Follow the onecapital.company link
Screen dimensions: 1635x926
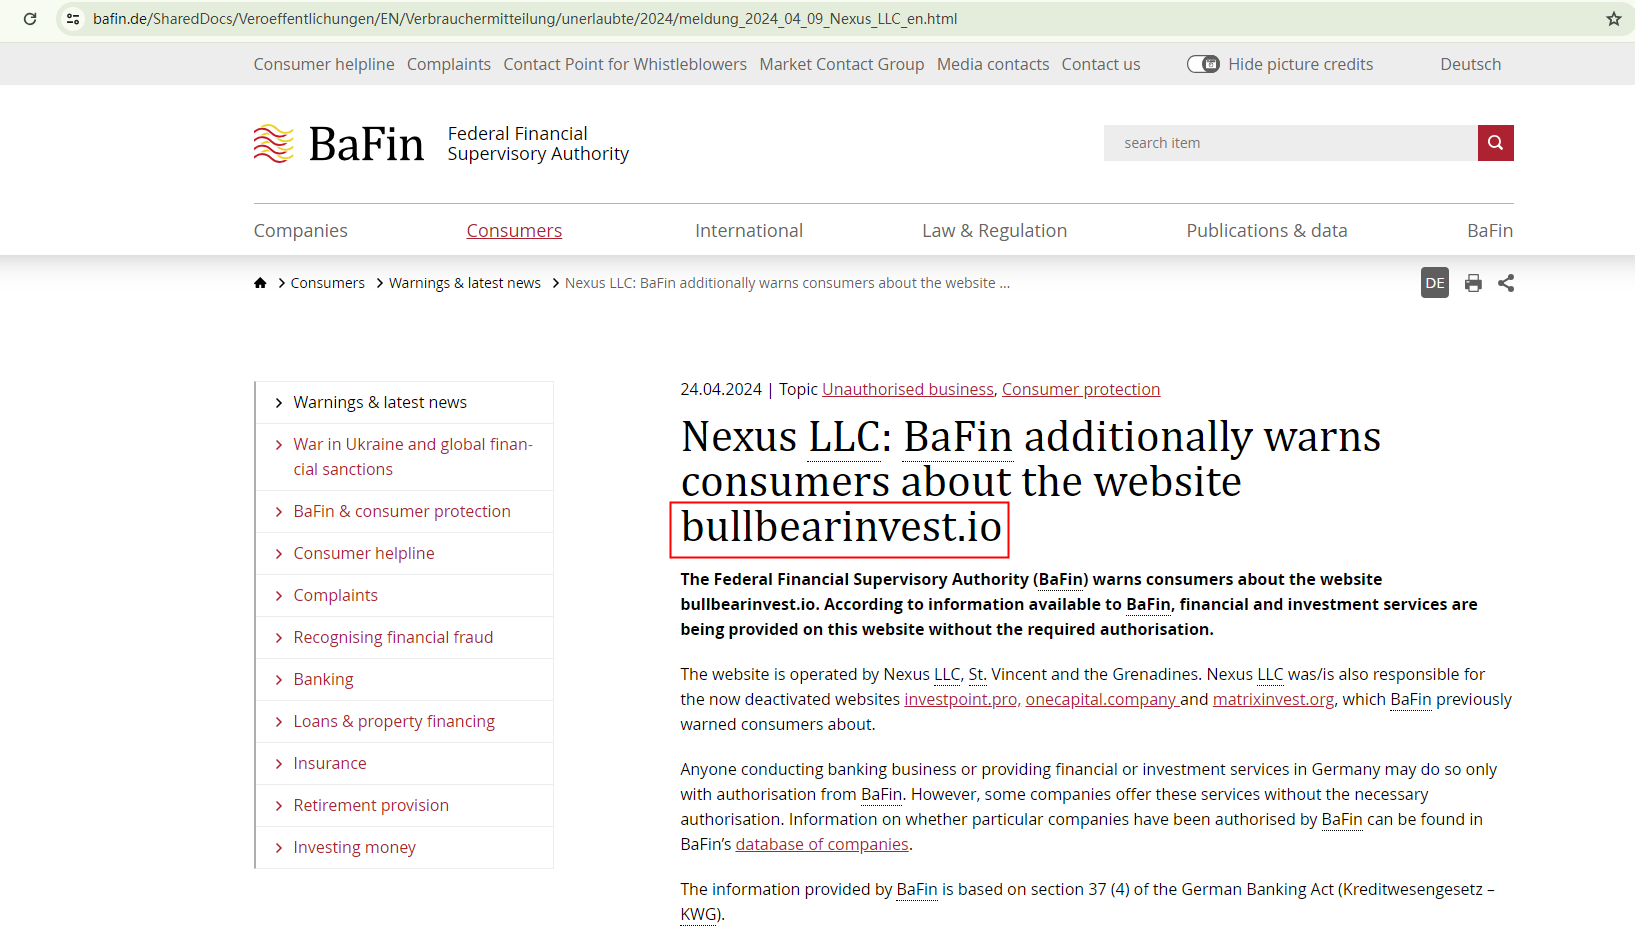1101,699
